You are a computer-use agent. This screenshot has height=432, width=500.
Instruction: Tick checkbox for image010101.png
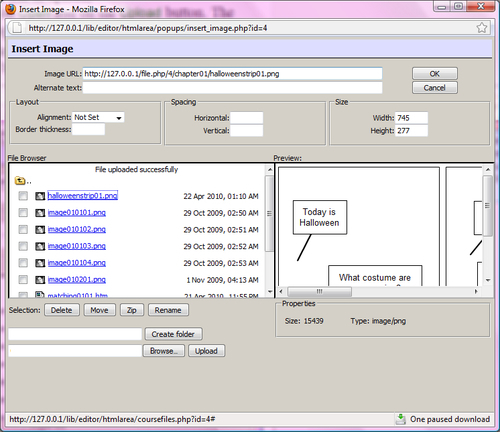tap(23, 212)
